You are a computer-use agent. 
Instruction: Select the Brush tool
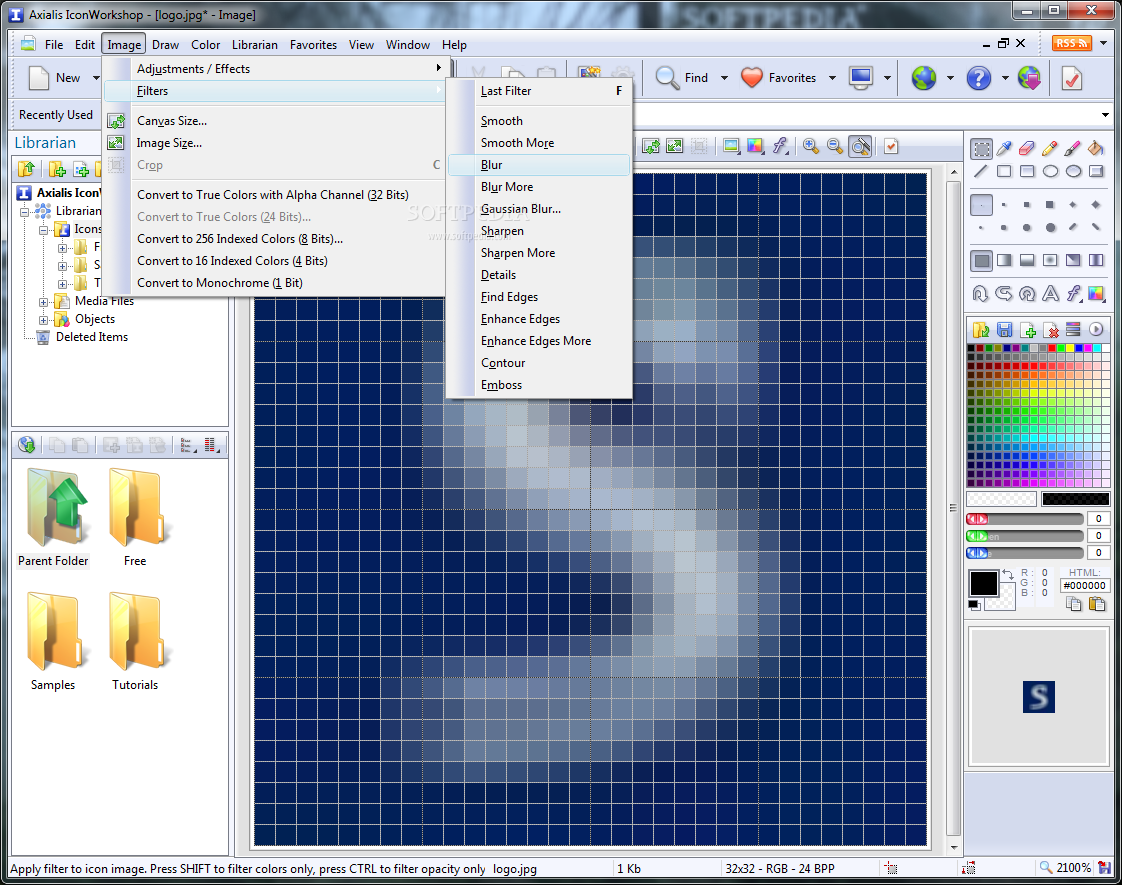1073,149
